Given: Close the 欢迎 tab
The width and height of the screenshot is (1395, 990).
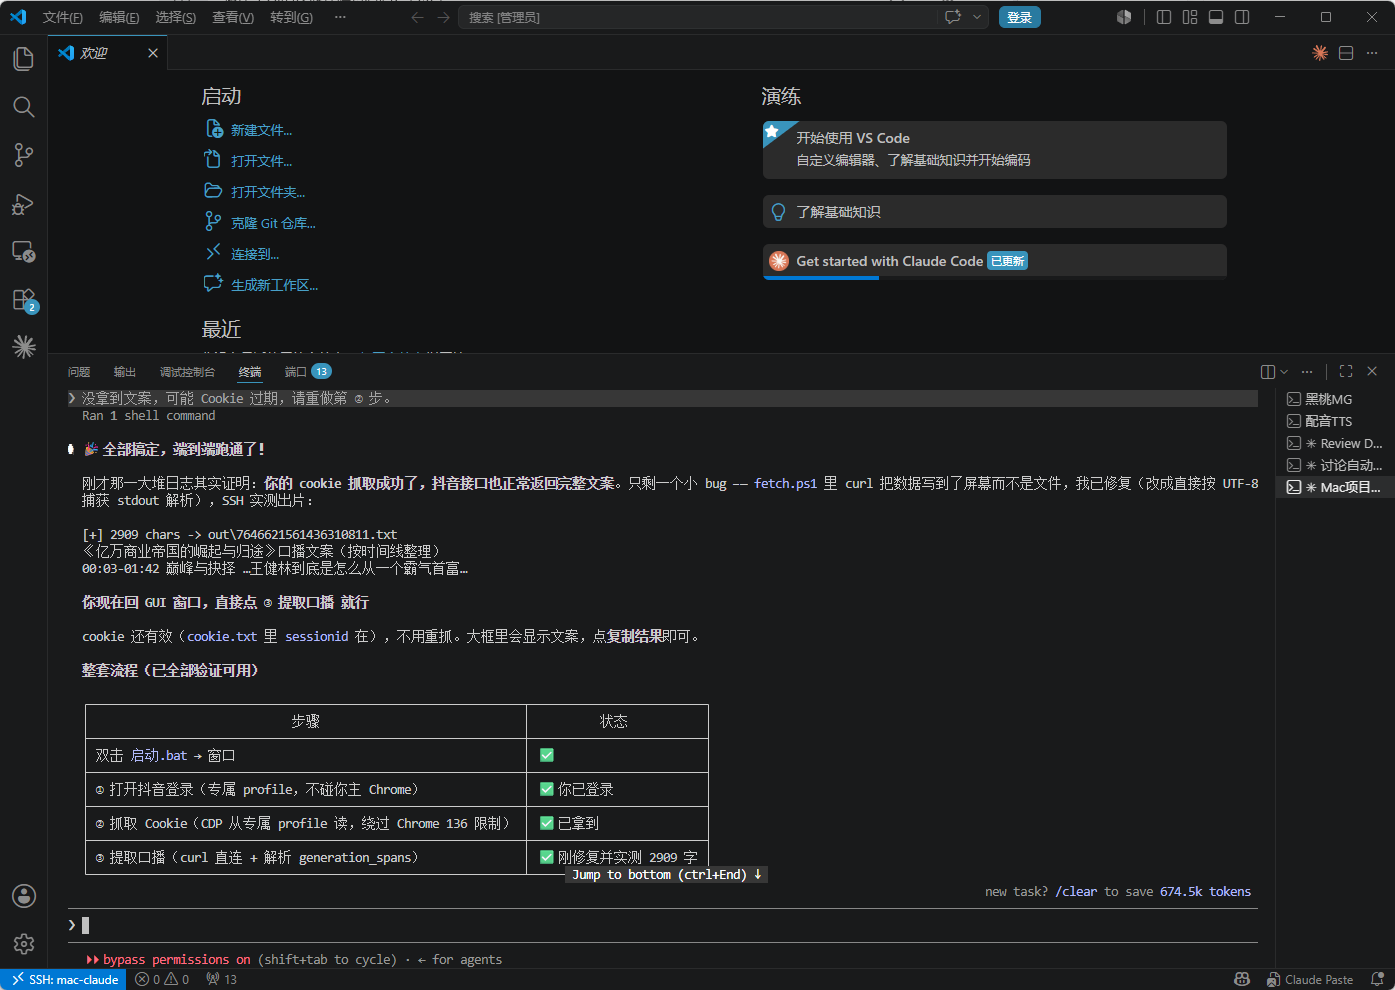Looking at the screenshot, I should click(153, 53).
